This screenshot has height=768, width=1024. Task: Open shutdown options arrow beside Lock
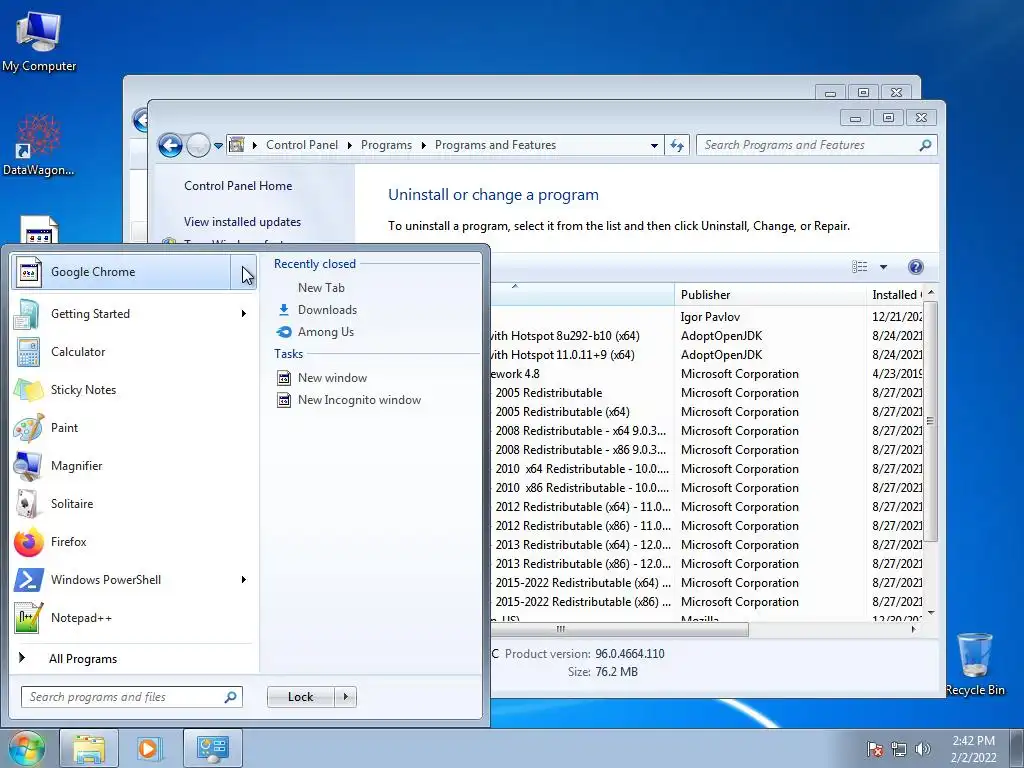pyautogui.click(x=345, y=697)
